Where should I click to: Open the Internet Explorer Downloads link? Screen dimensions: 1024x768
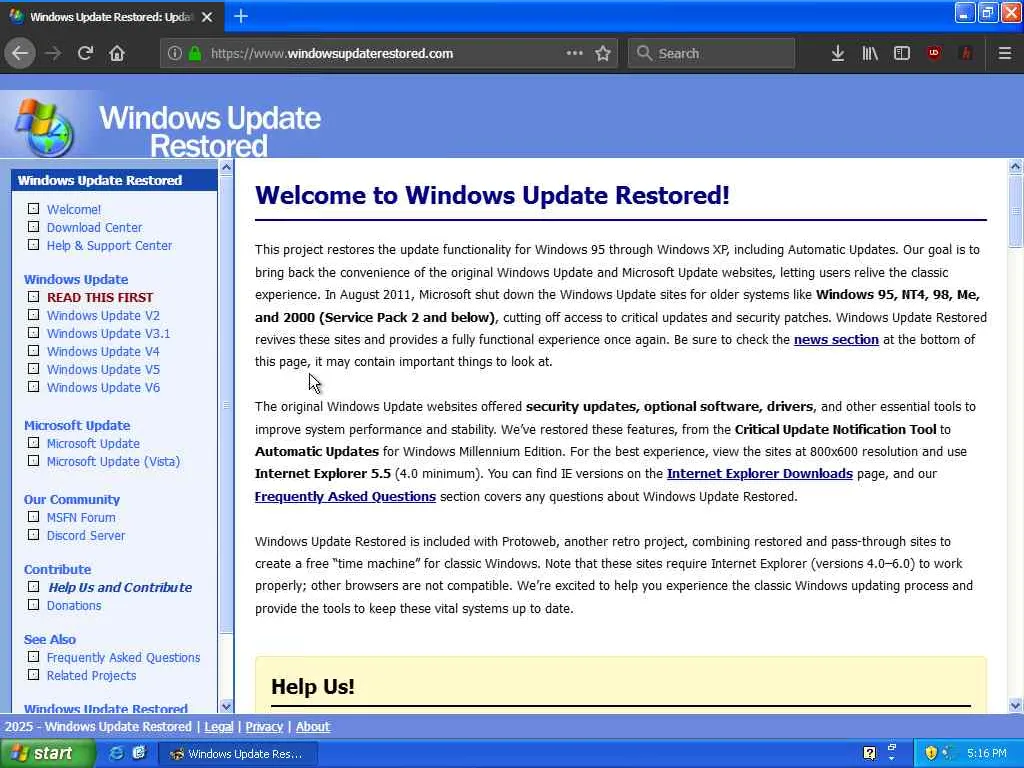click(x=760, y=473)
